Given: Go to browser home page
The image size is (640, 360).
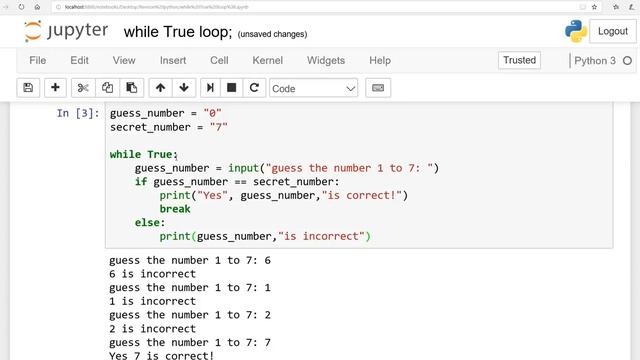Looking at the screenshot, I should 37,7.
